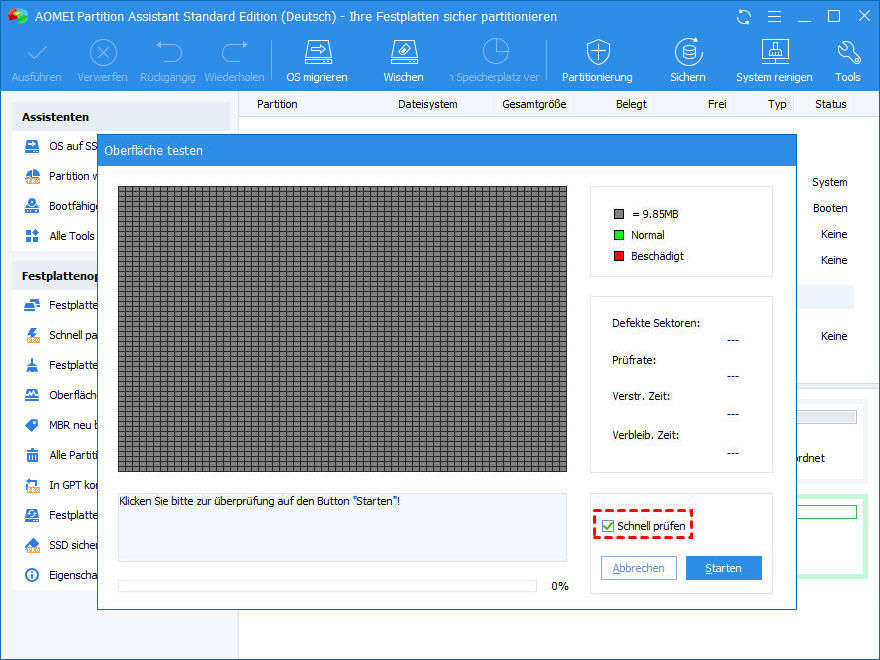Click the Status column header
Image resolution: width=880 pixels, height=660 pixels.
click(831, 104)
